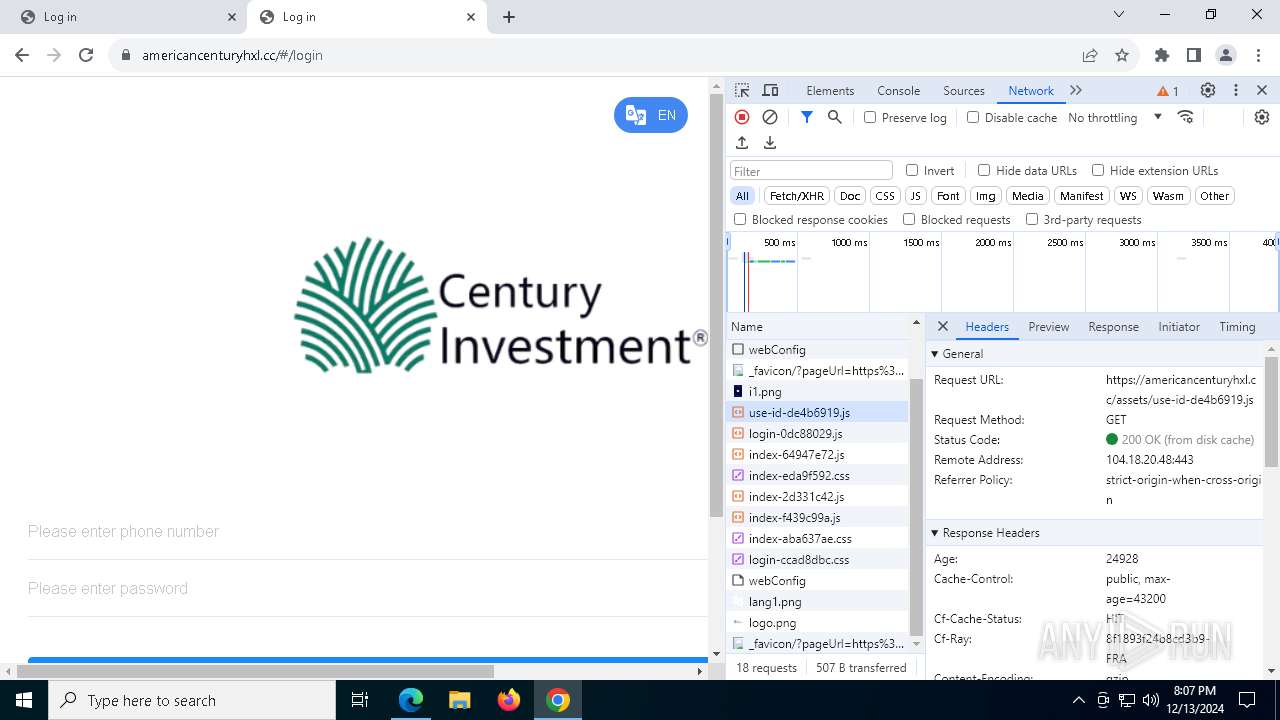The height and width of the screenshot is (720, 1280).
Task: Open the Preview tab
Action: click(x=1048, y=326)
